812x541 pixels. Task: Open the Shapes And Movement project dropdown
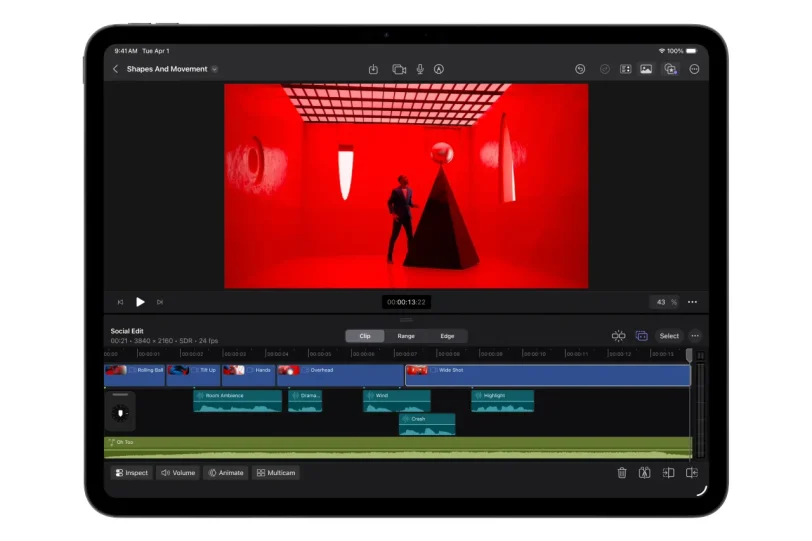pos(214,69)
